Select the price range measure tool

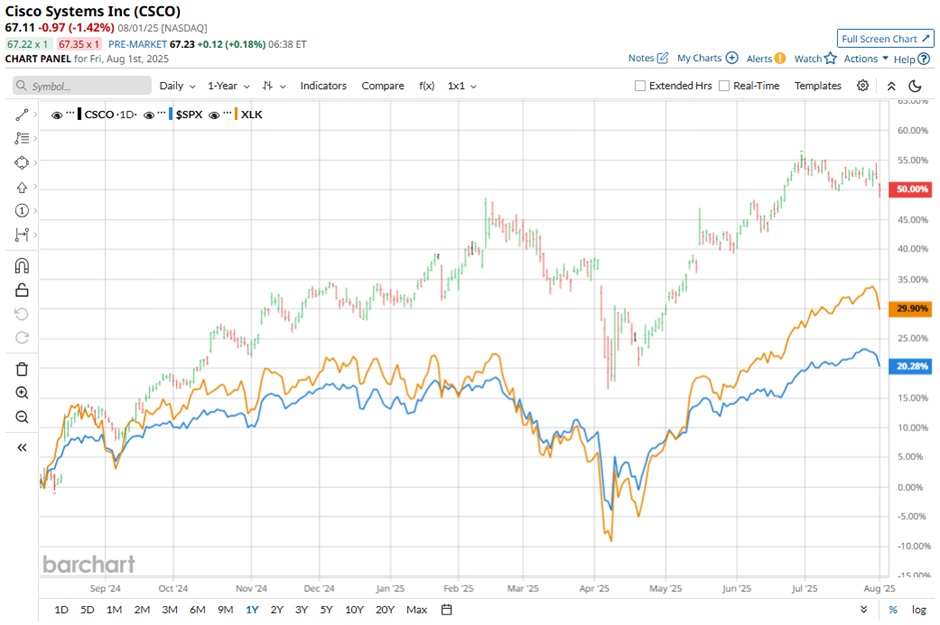click(x=22, y=234)
